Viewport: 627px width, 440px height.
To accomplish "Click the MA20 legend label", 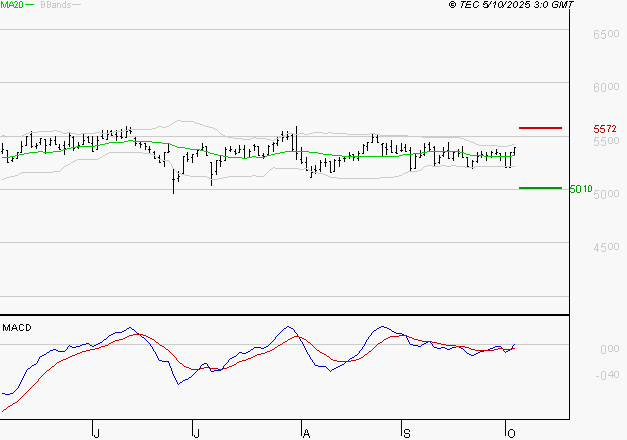I will [11, 5].
